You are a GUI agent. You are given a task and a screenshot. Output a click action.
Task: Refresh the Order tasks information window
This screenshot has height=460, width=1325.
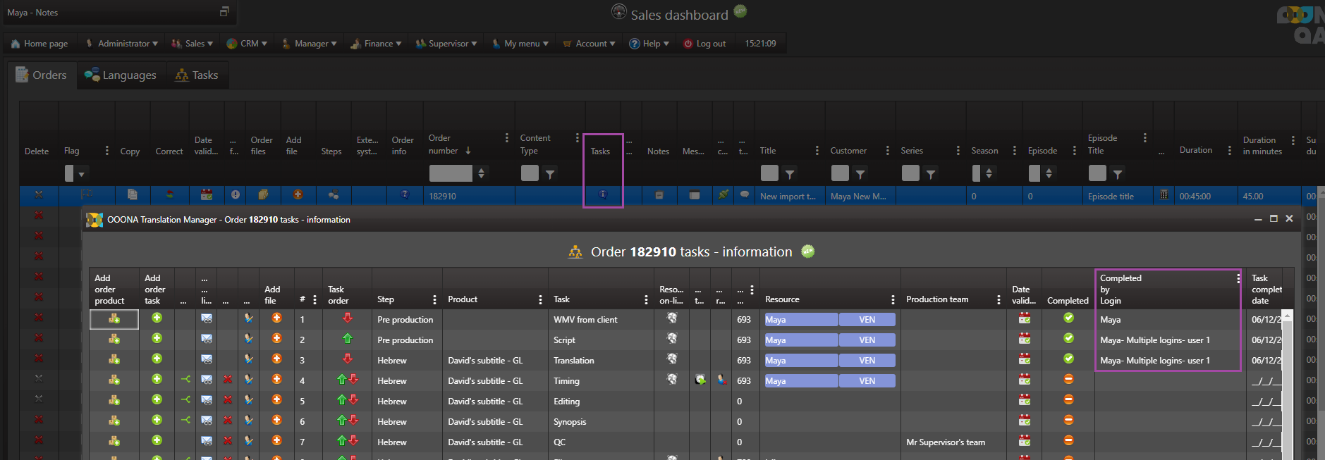click(x=808, y=251)
